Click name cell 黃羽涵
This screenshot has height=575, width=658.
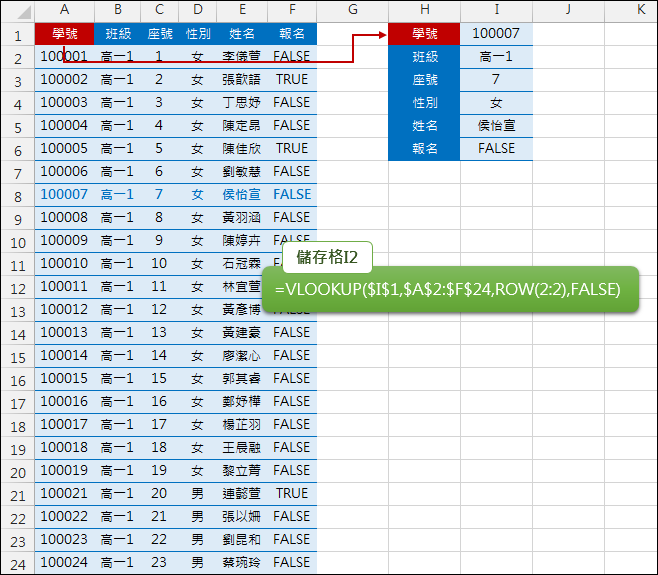tap(242, 217)
